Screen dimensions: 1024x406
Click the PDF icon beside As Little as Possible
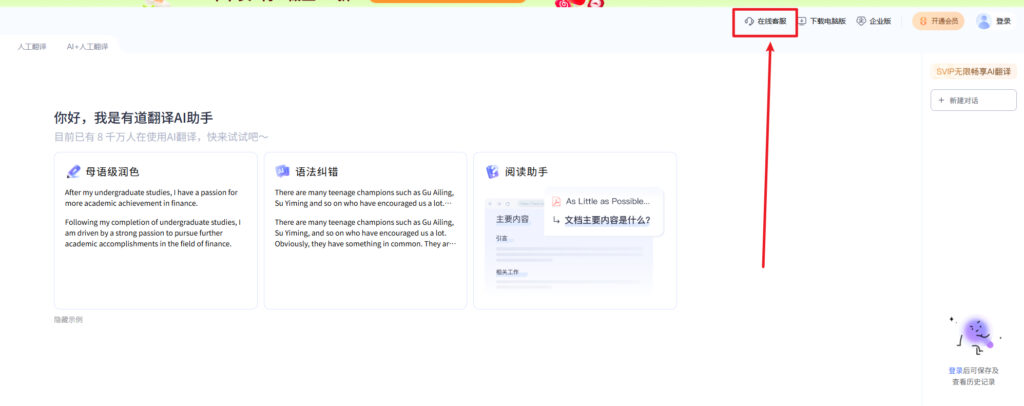(557, 201)
